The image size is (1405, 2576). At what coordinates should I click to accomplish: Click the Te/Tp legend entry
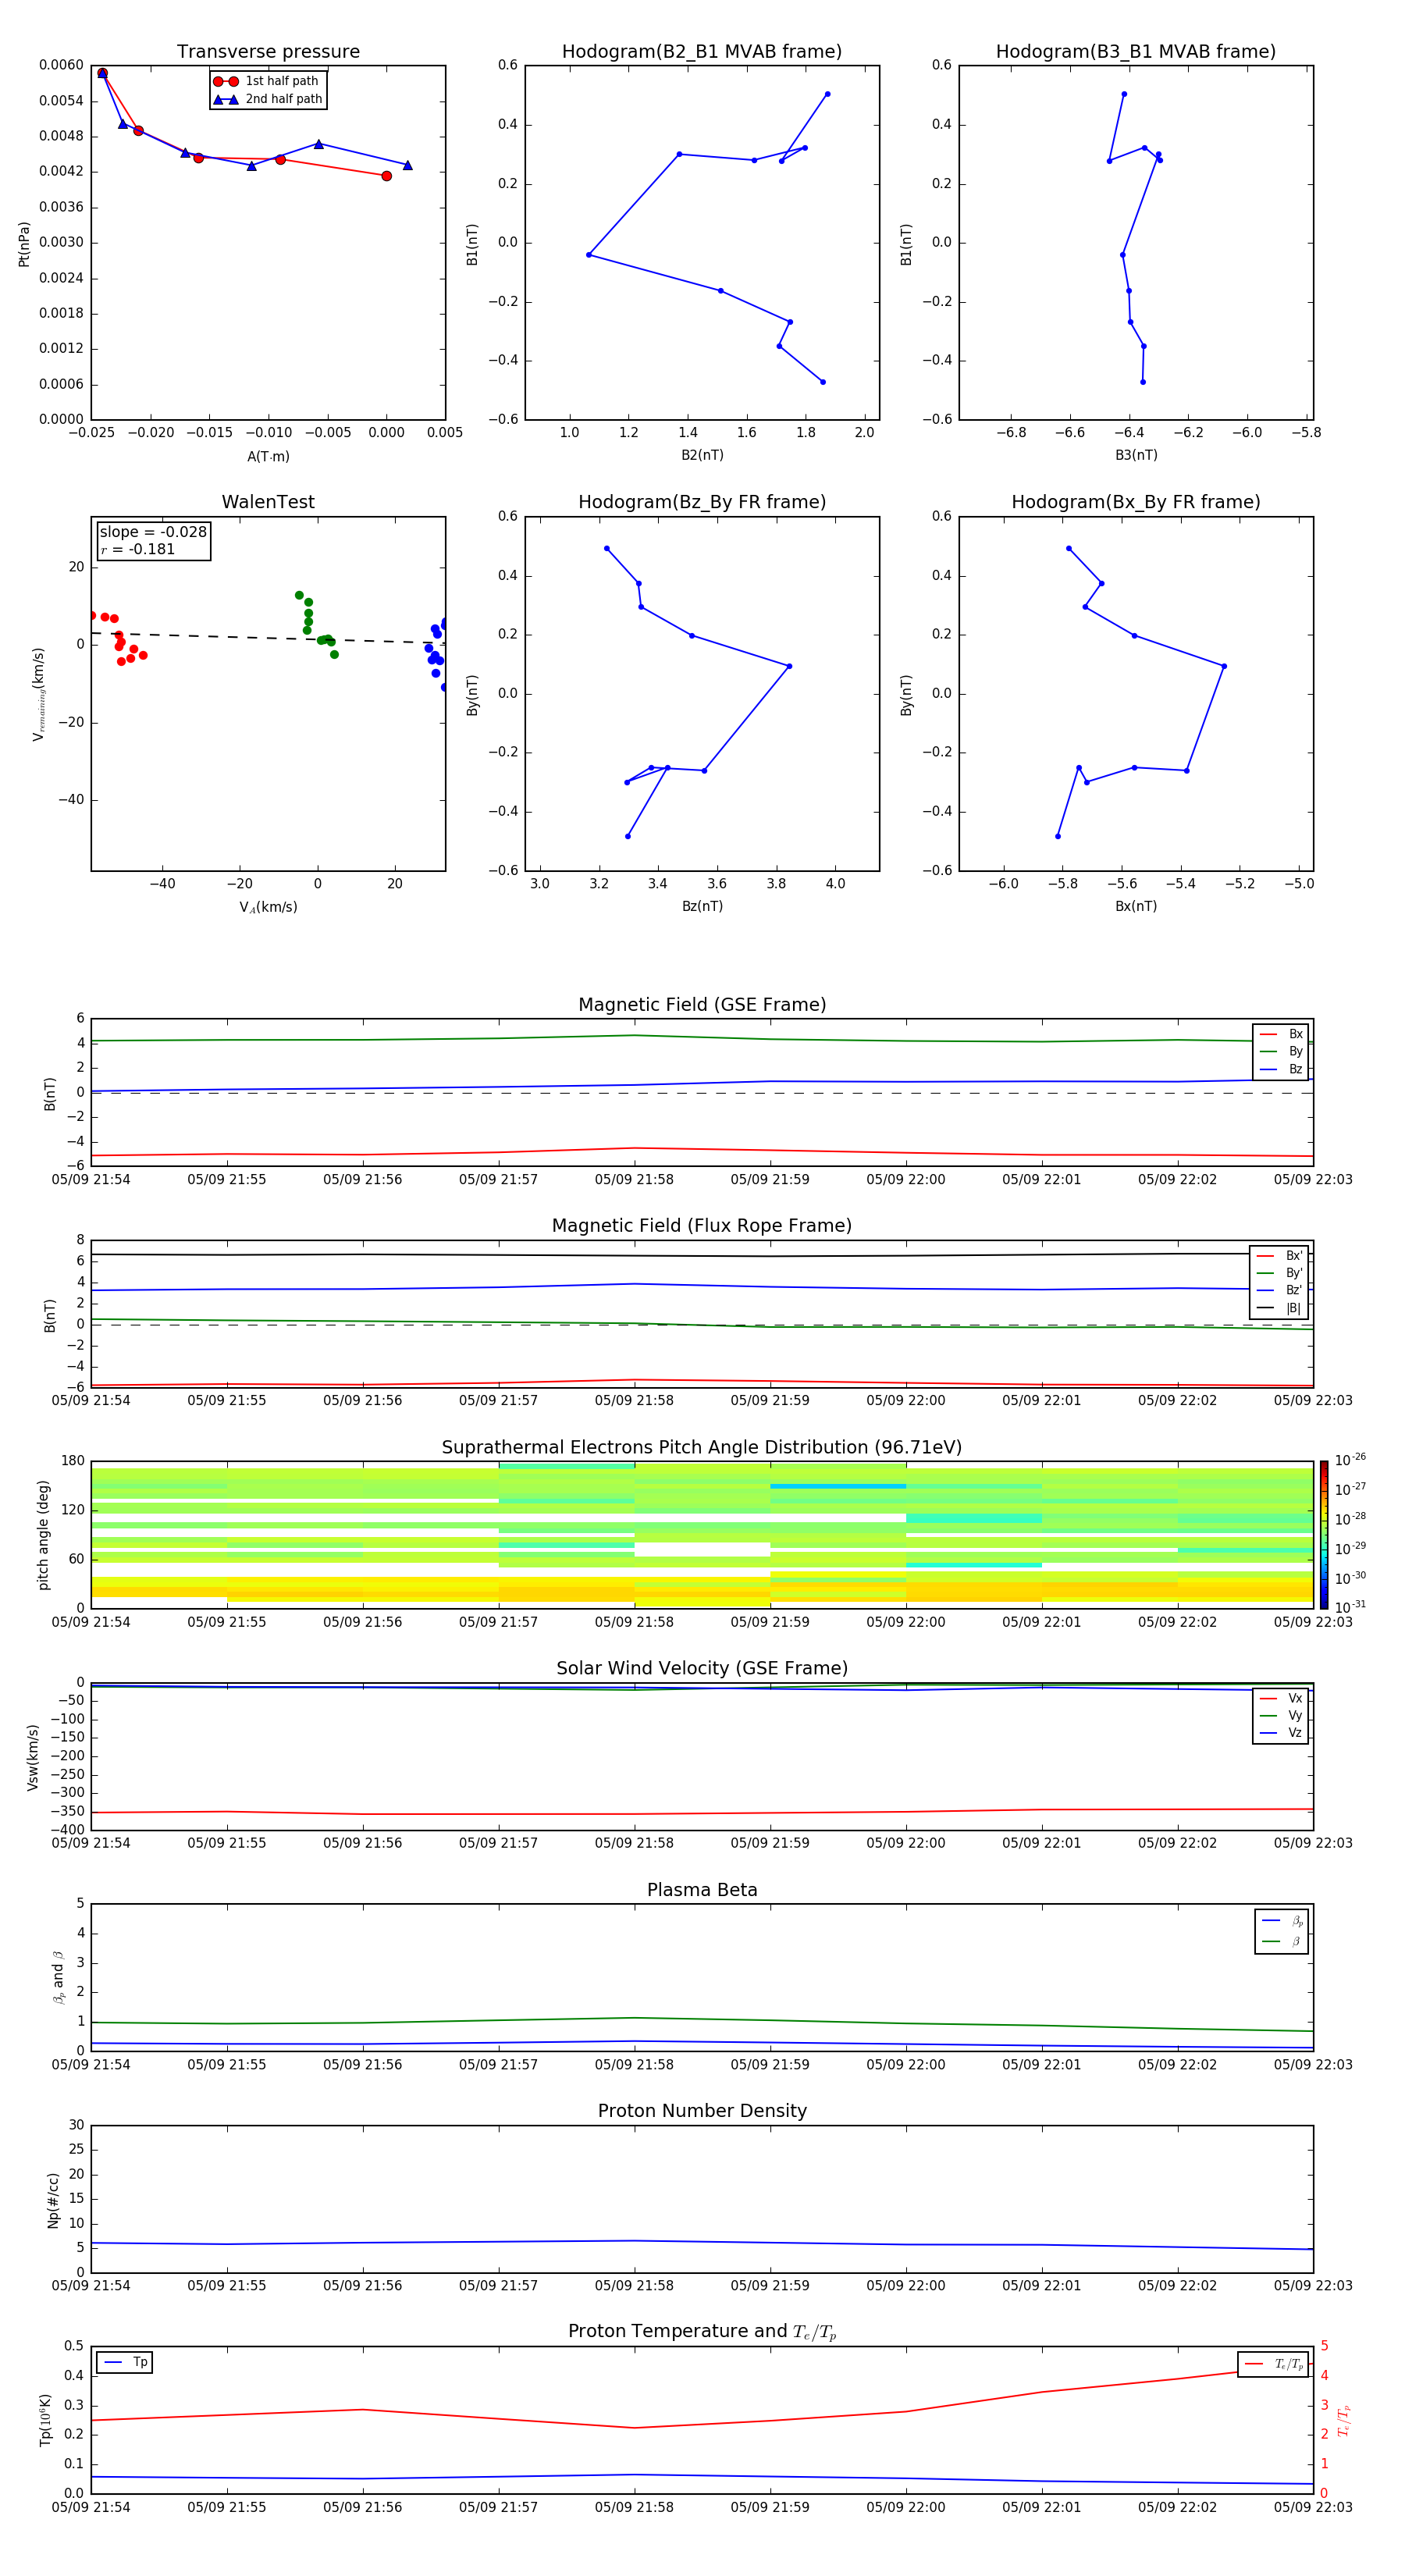point(1274,2364)
